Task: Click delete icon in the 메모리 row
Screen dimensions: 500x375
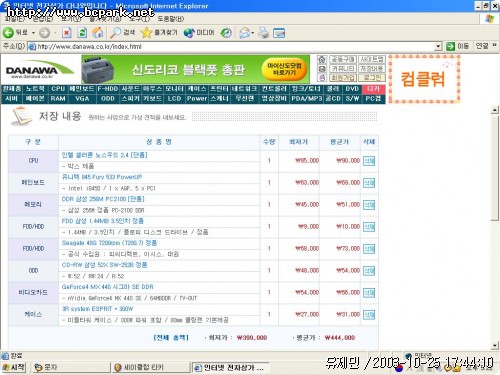Action: 369,205
